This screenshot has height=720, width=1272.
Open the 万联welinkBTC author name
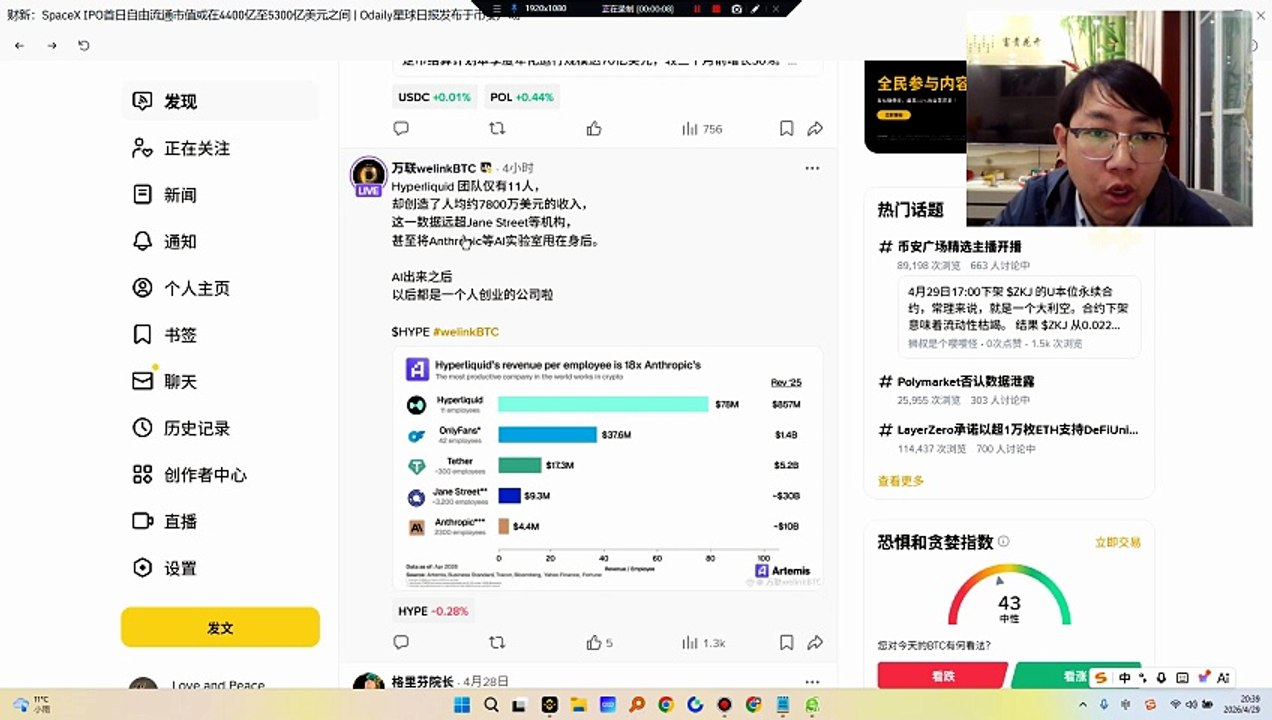[434, 168]
